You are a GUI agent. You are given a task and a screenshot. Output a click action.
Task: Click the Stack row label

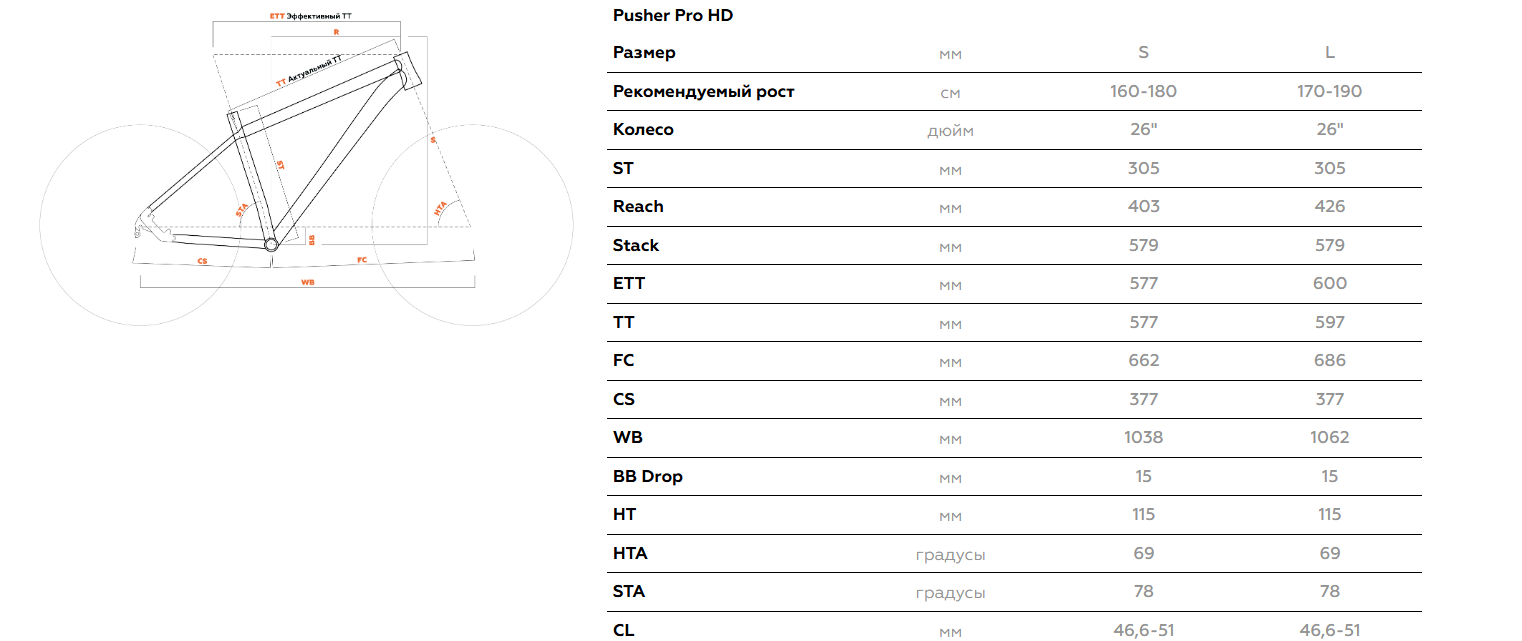tap(636, 245)
